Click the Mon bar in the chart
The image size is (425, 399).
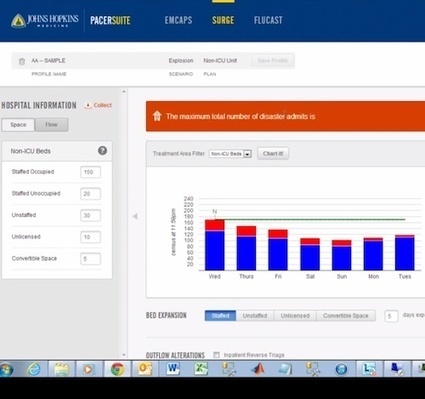point(373,254)
